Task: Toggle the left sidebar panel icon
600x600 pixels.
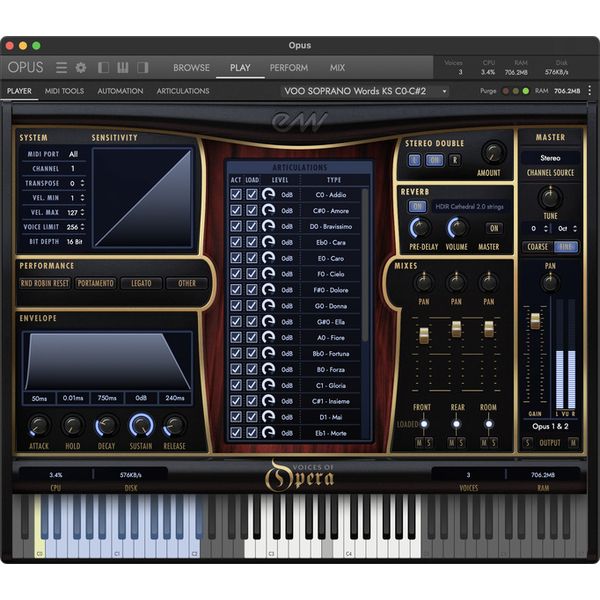Action: tap(103, 68)
